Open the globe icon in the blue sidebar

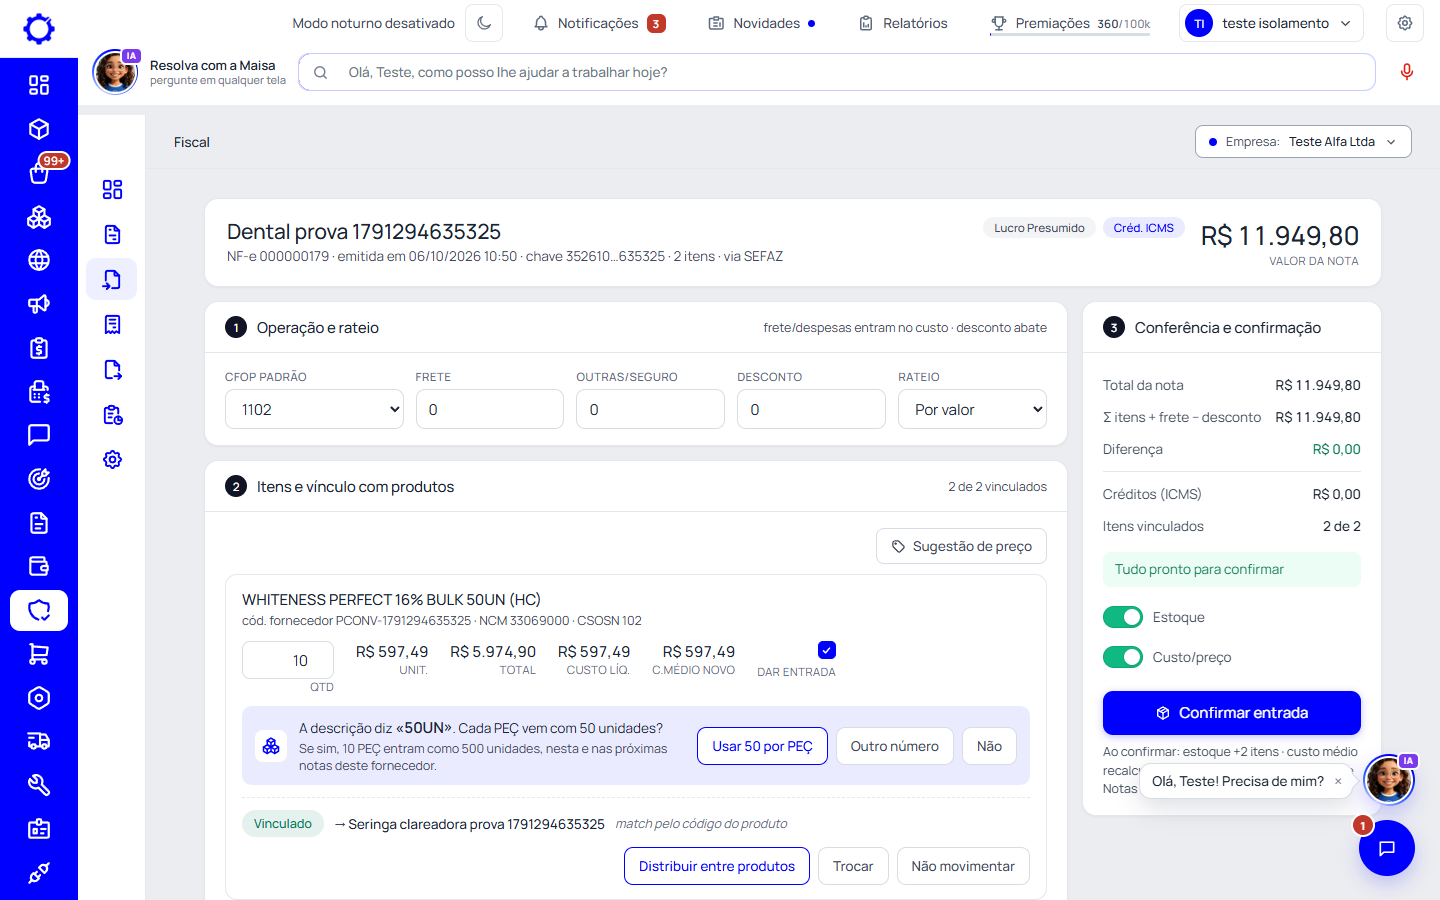pyautogui.click(x=39, y=260)
